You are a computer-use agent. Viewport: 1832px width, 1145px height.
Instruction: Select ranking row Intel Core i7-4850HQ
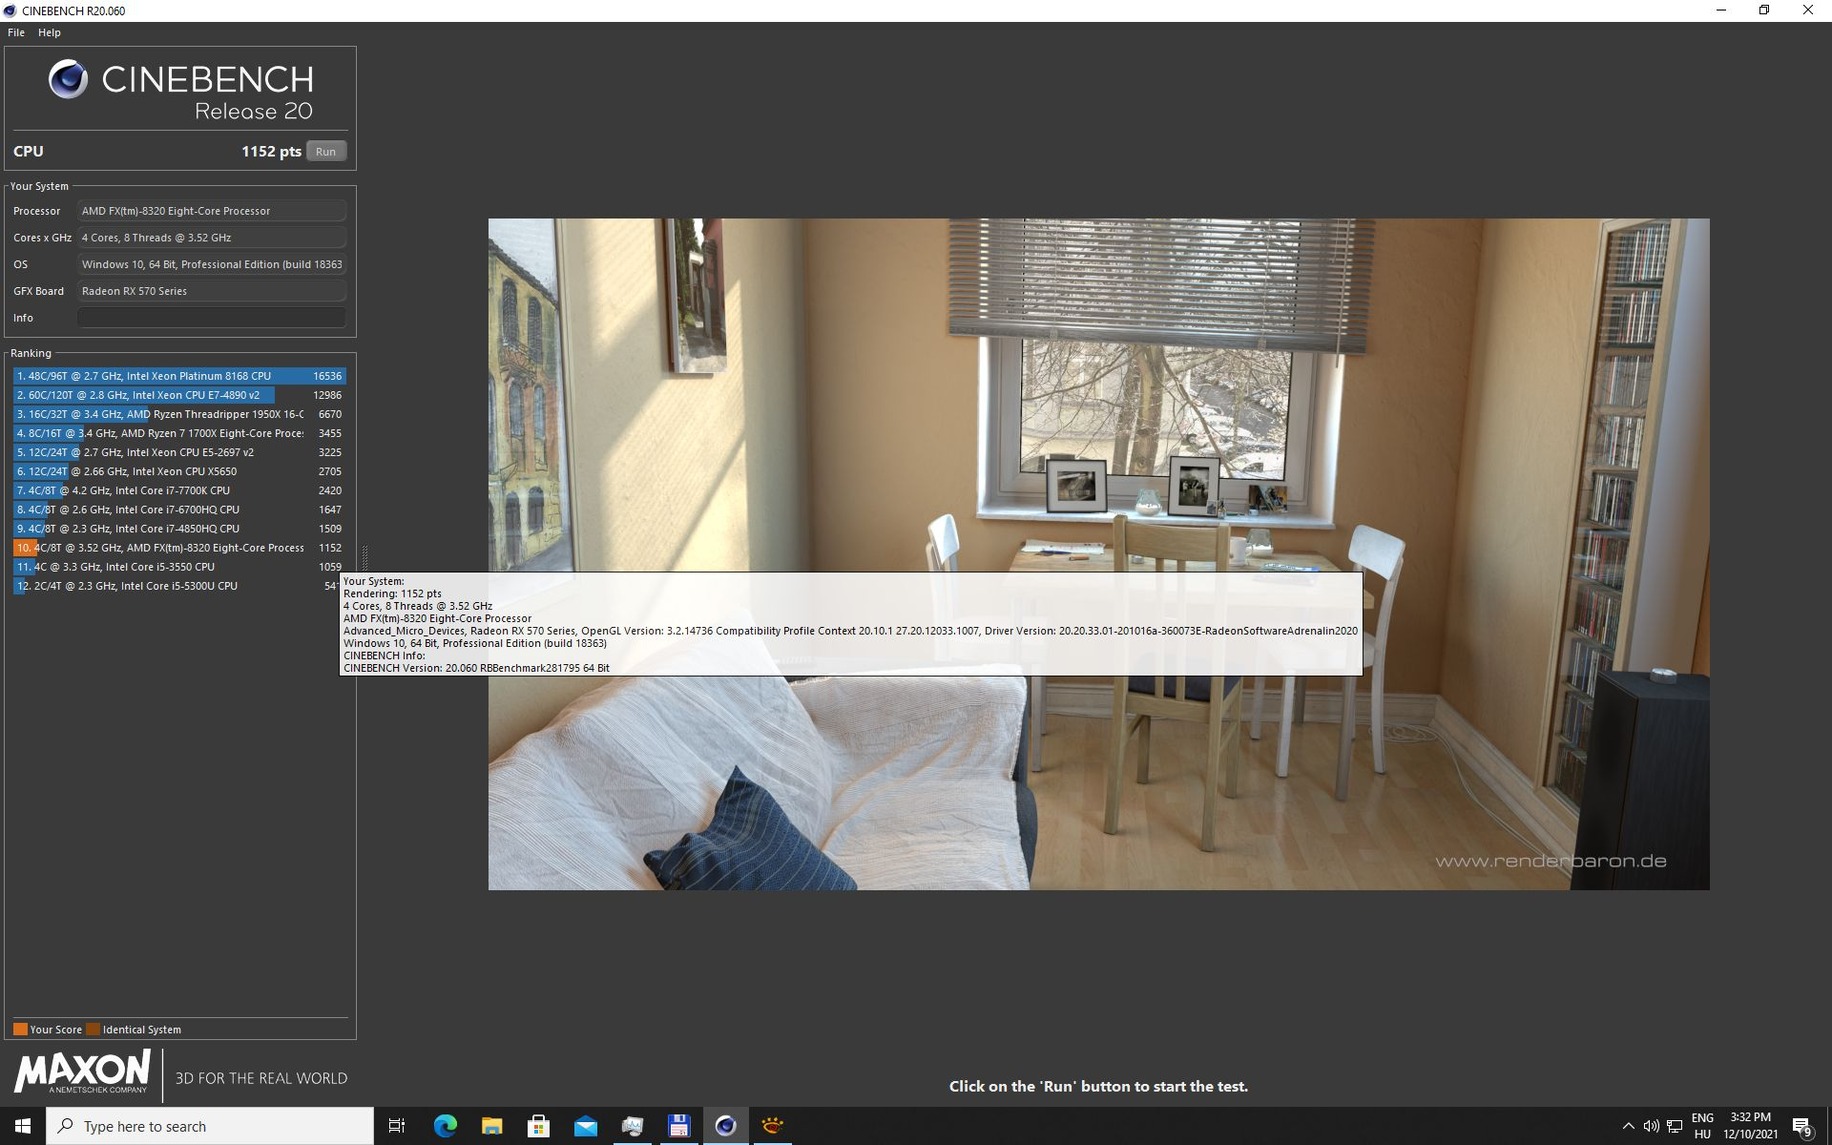(180, 528)
